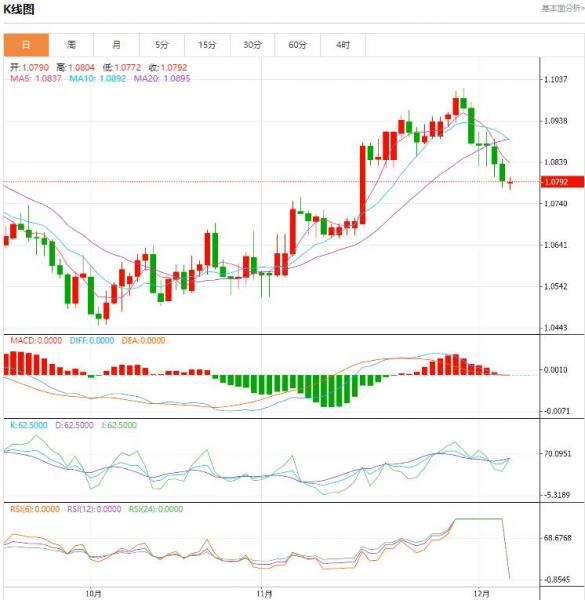
Task: Click the MA20 legend label
Action: point(162,78)
